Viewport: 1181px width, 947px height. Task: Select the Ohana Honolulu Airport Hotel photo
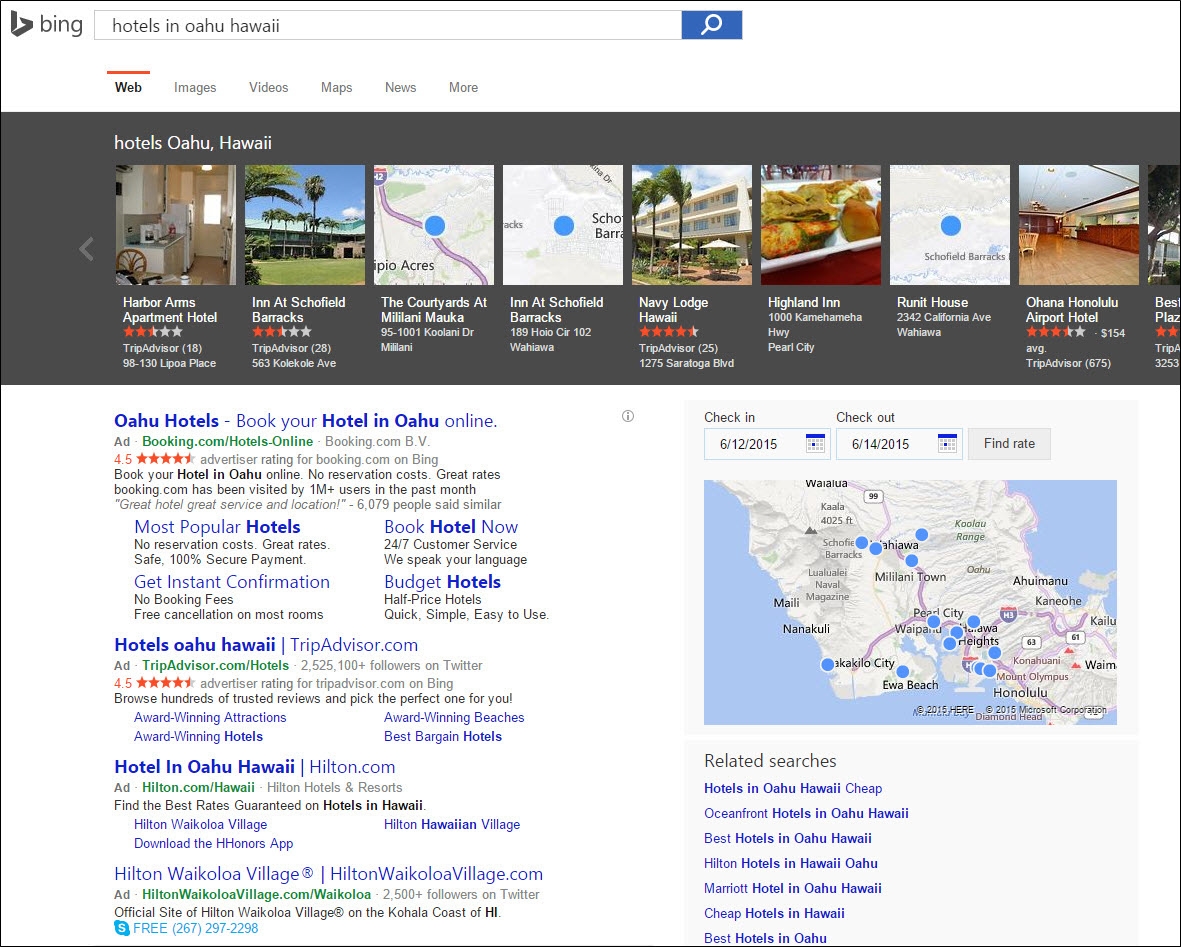pos(1079,225)
